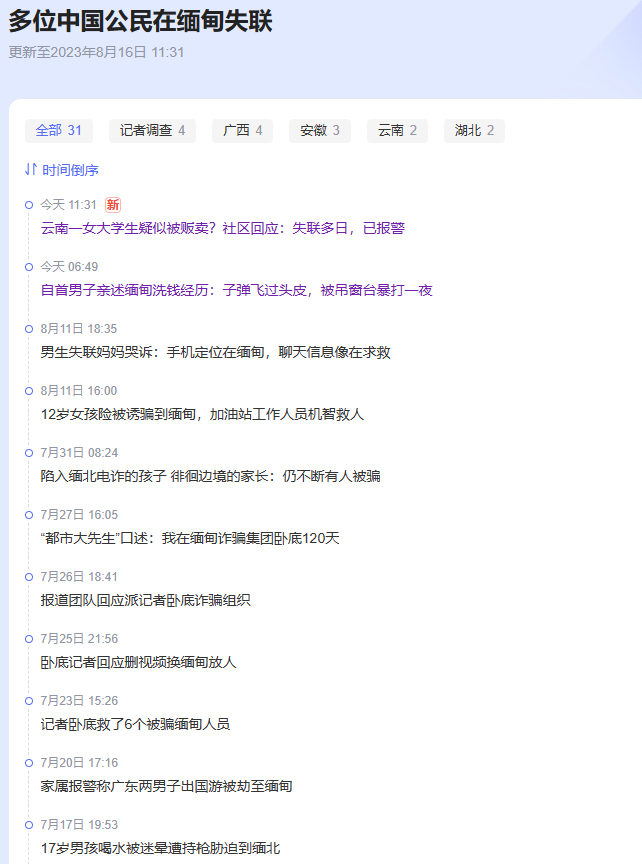This screenshot has width=642, height=864.
Task: Open 记者卧底救了6个被骗缅甸人员 link
Action: point(135,724)
